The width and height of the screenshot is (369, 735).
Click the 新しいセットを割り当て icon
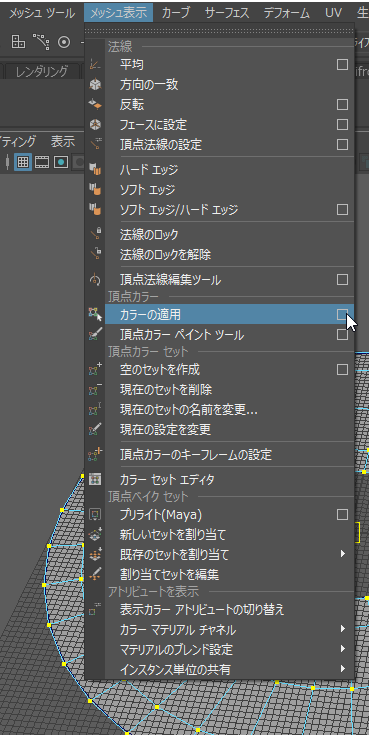click(x=95, y=534)
